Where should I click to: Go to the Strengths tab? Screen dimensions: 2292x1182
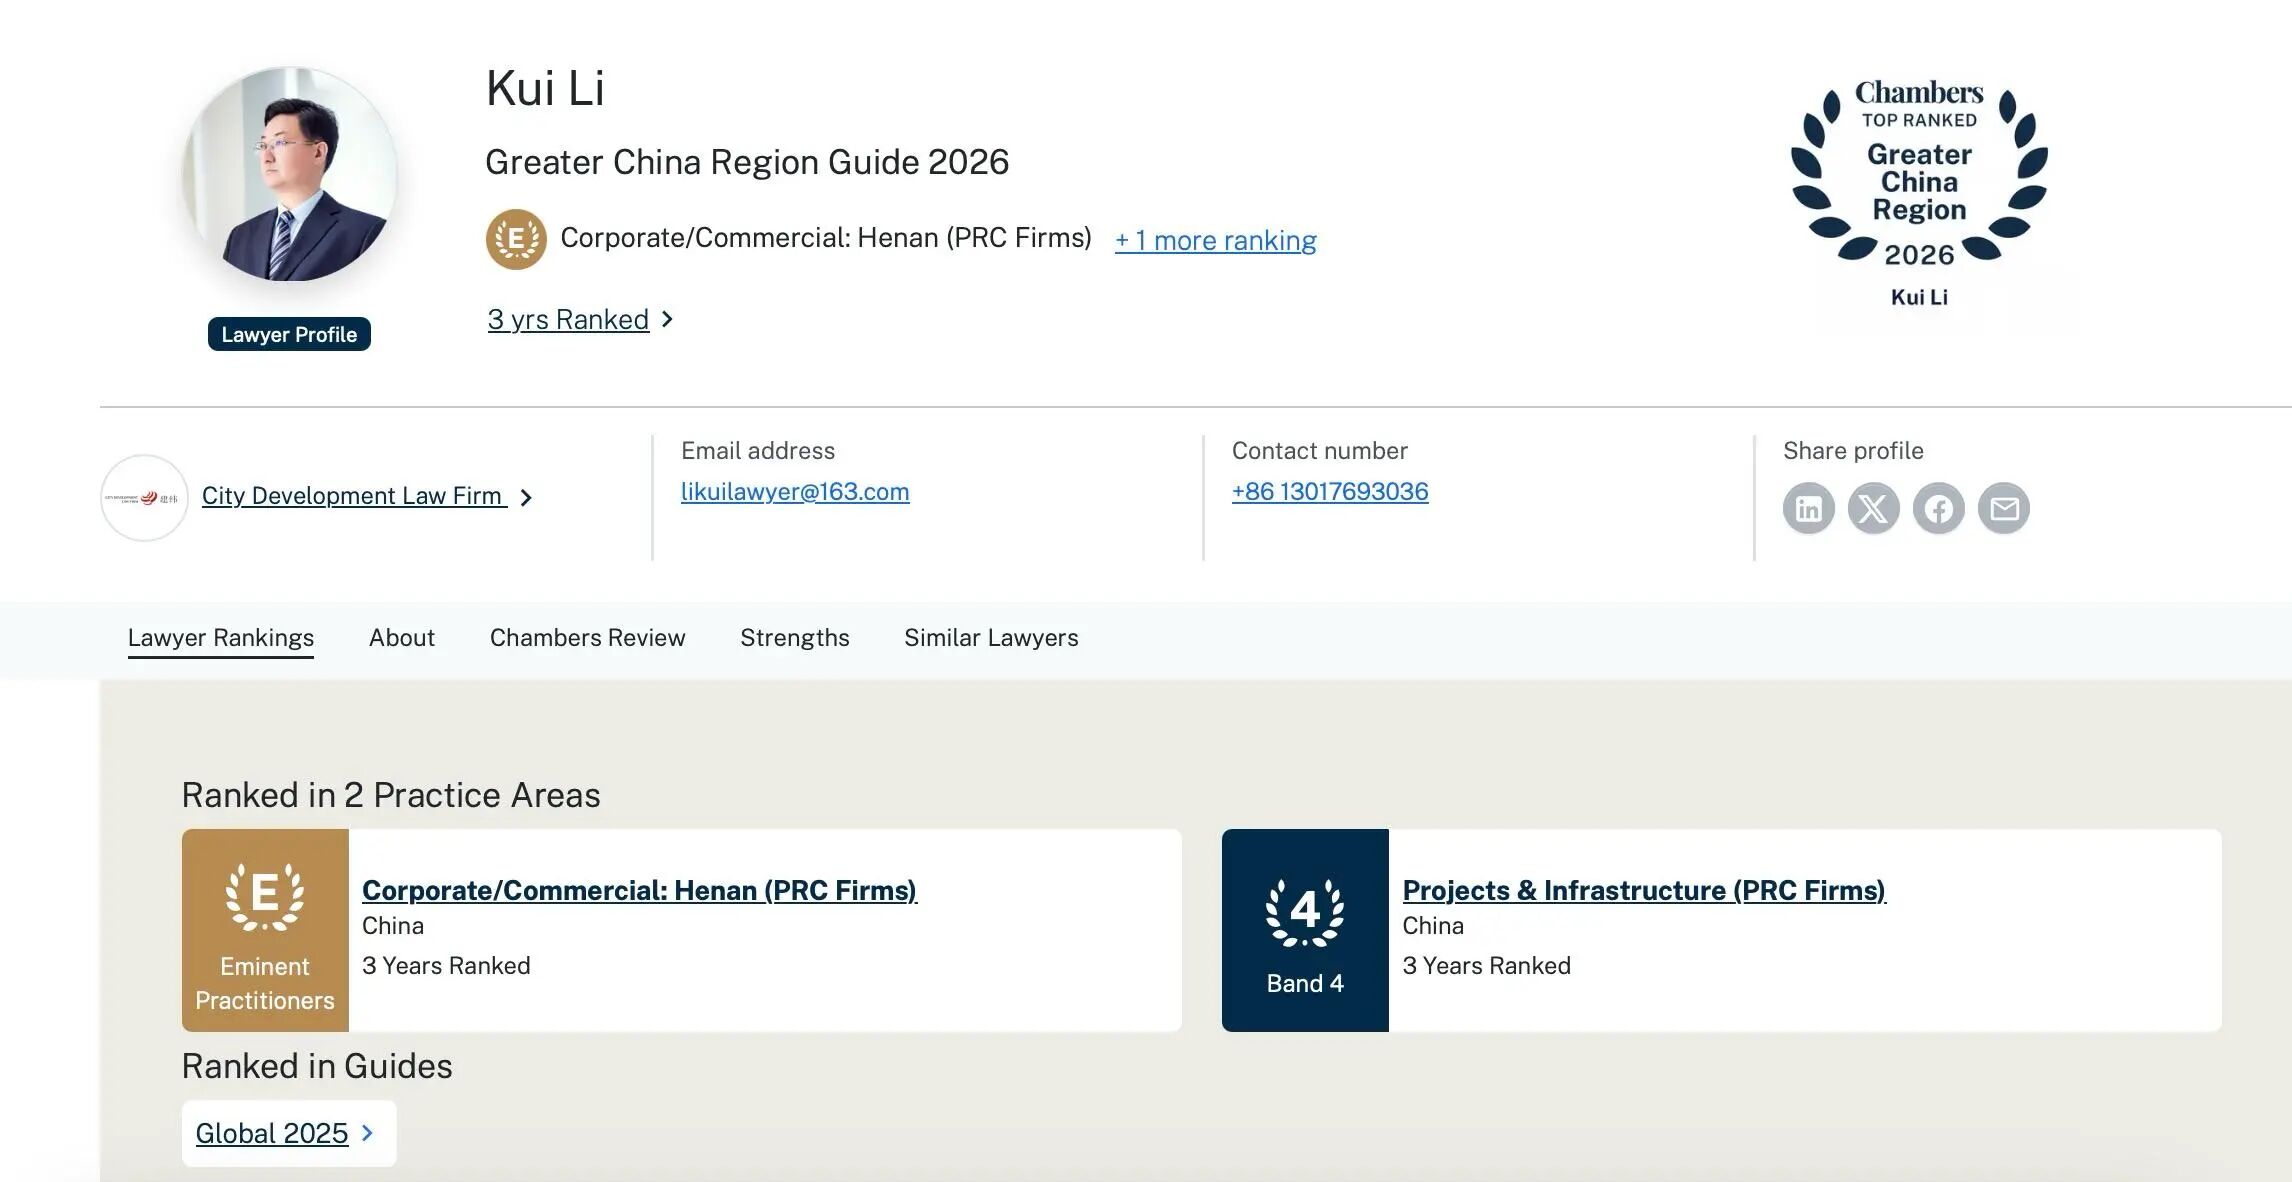[x=794, y=638]
